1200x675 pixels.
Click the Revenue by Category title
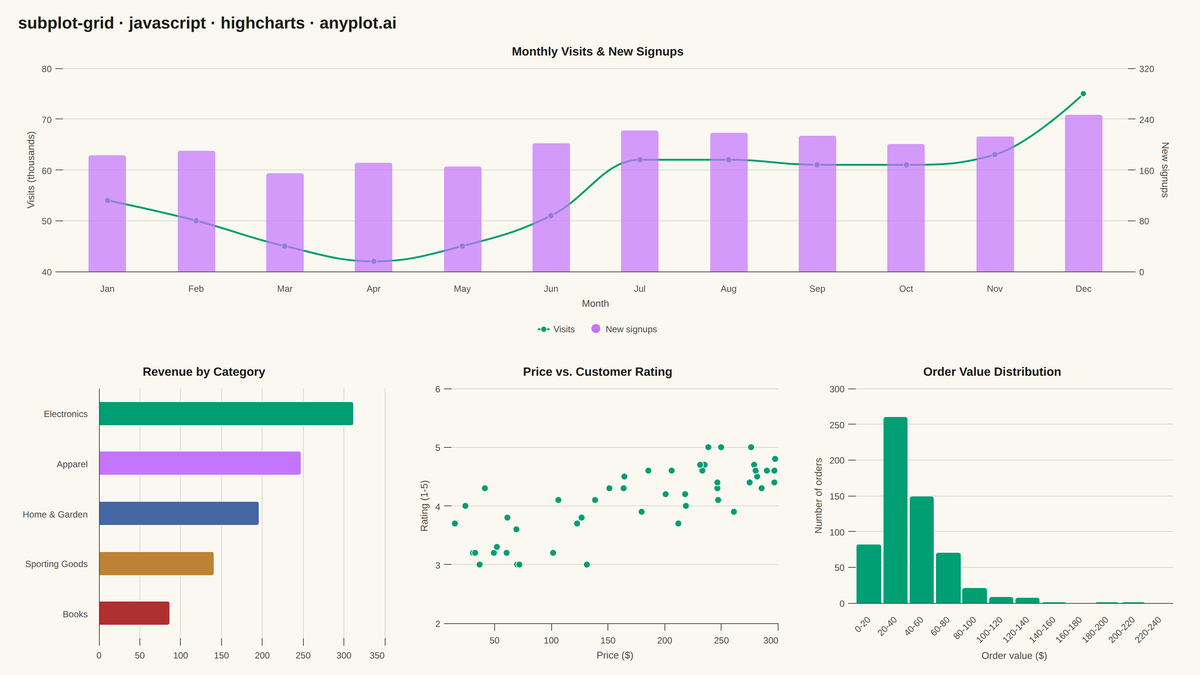click(x=204, y=372)
